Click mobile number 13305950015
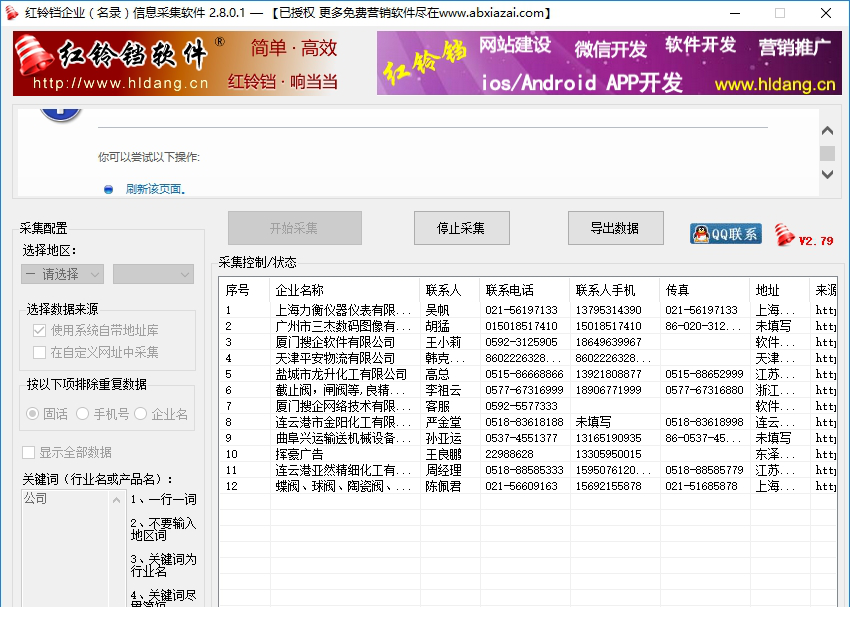Image resolution: width=850 pixels, height=631 pixels. [x=608, y=454]
